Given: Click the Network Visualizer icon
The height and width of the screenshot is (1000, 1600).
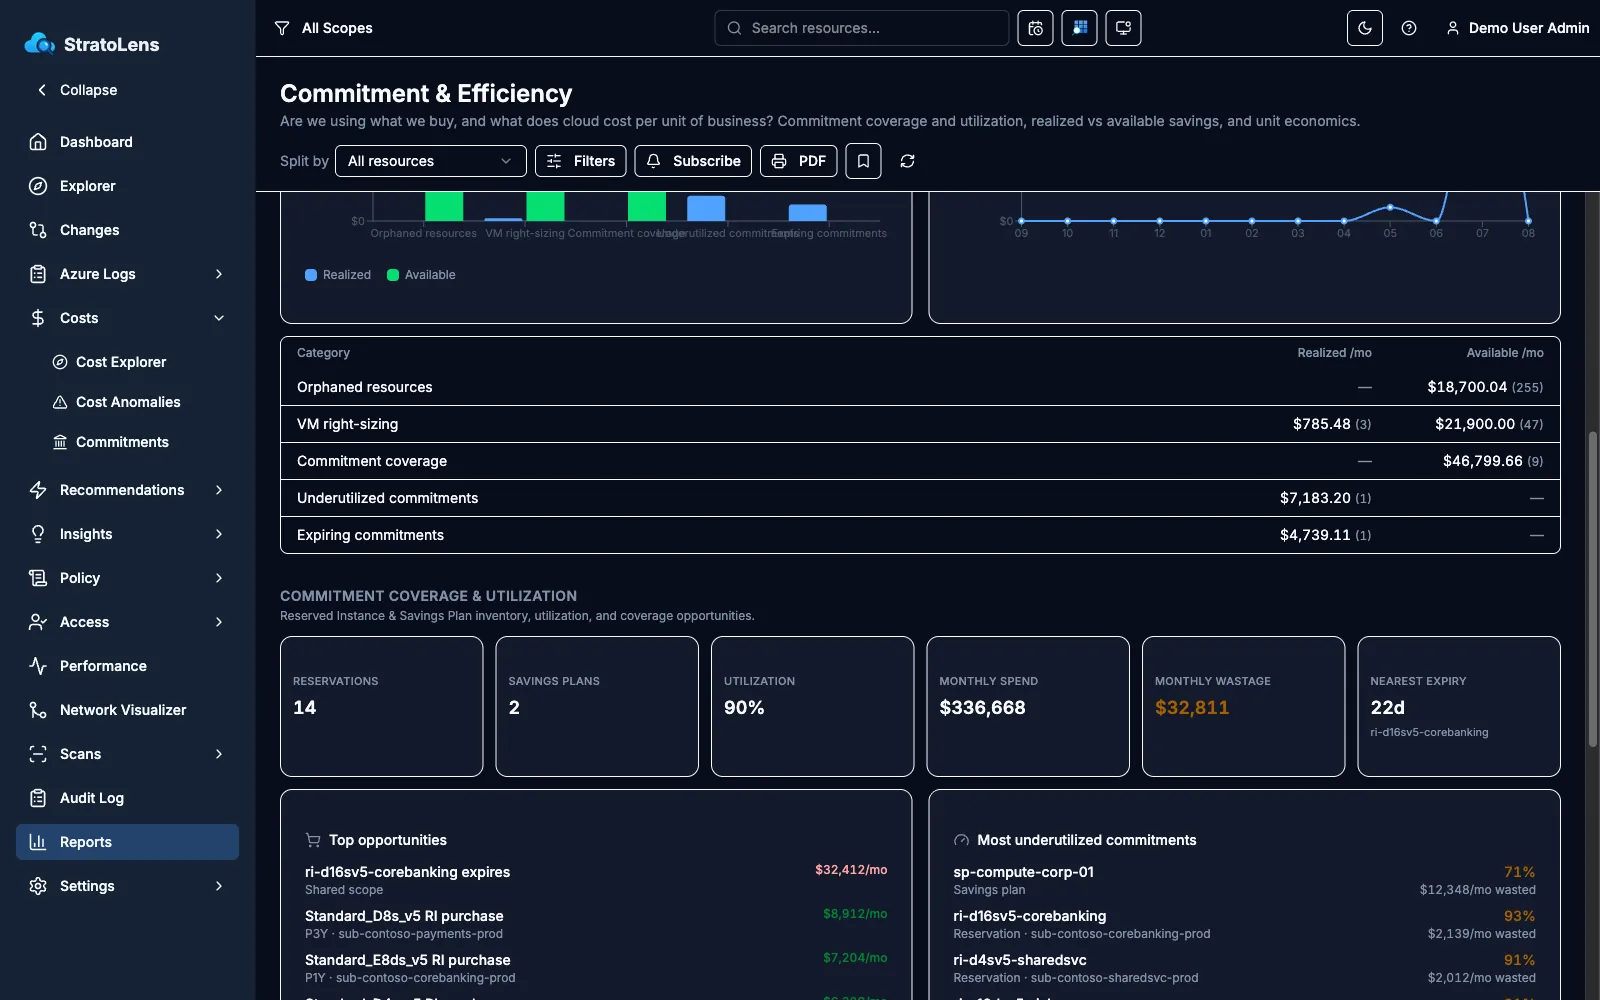Looking at the screenshot, I should click(x=38, y=710).
